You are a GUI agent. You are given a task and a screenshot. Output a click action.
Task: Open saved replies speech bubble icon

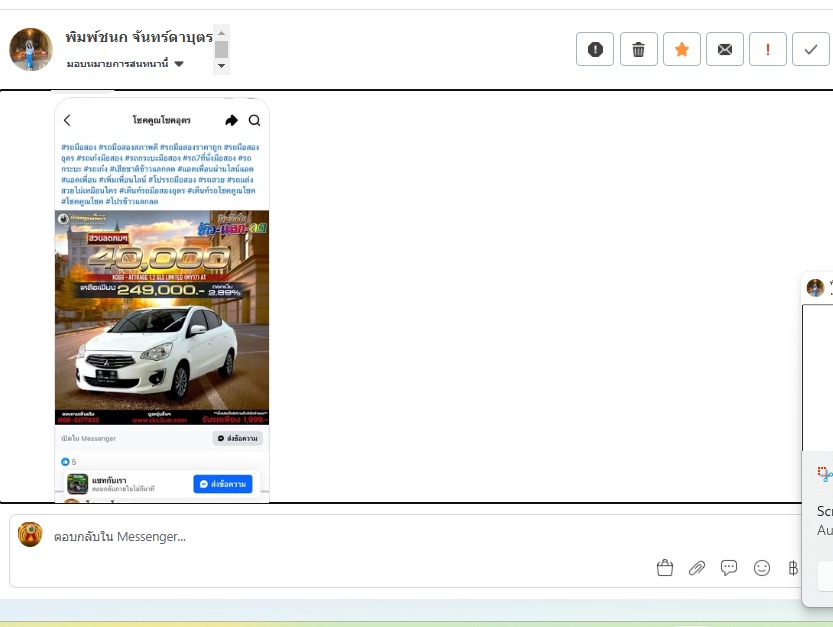point(729,568)
